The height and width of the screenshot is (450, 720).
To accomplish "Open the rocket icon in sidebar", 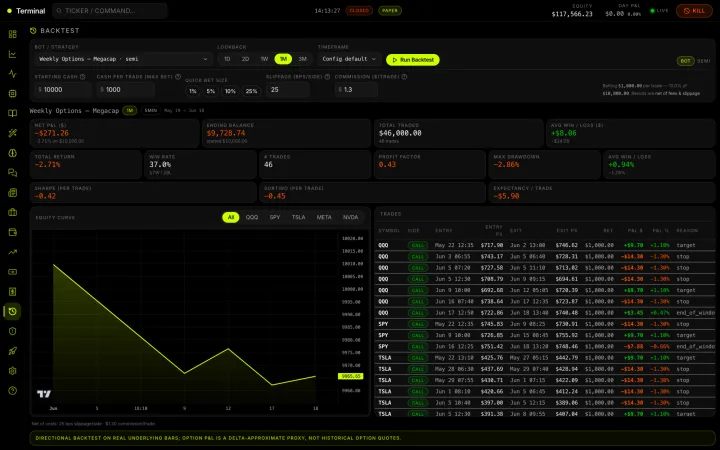I will click(x=12, y=351).
